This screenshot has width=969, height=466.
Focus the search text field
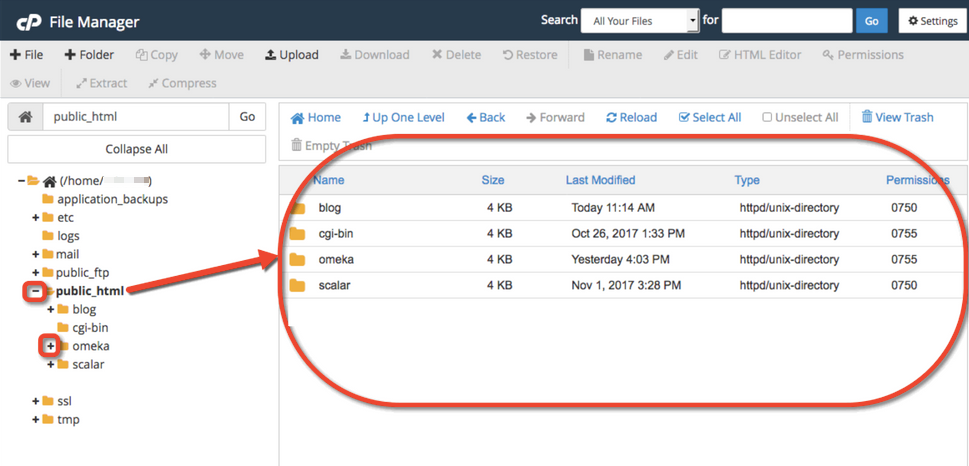pyautogui.click(x=787, y=21)
